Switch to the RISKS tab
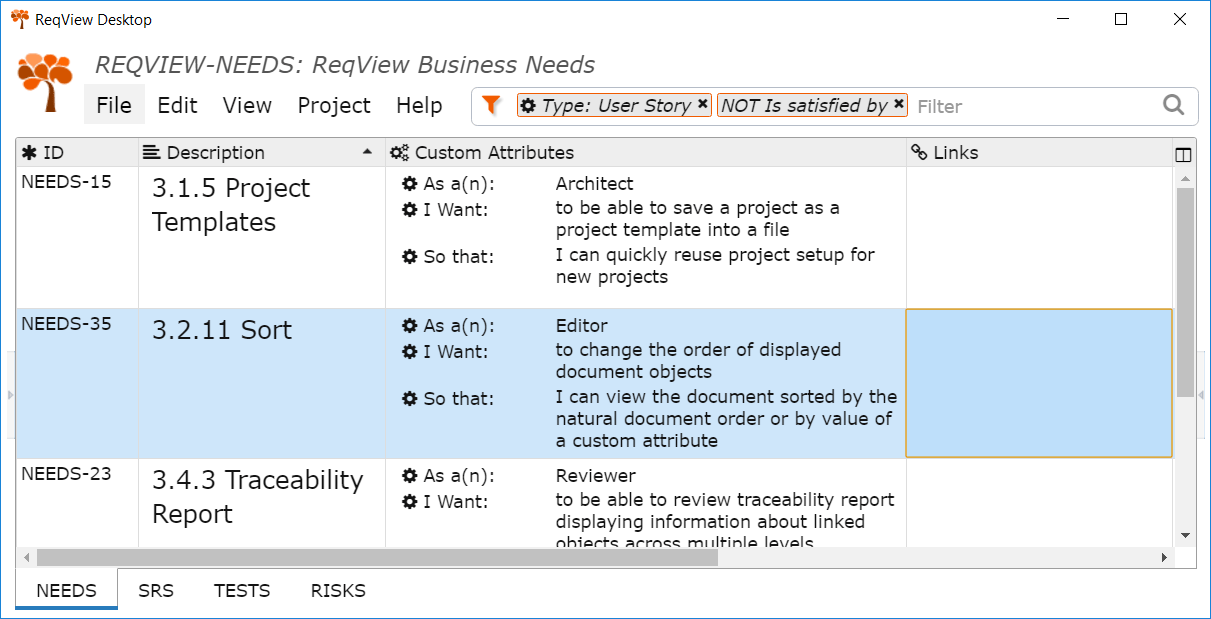 click(x=337, y=591)
